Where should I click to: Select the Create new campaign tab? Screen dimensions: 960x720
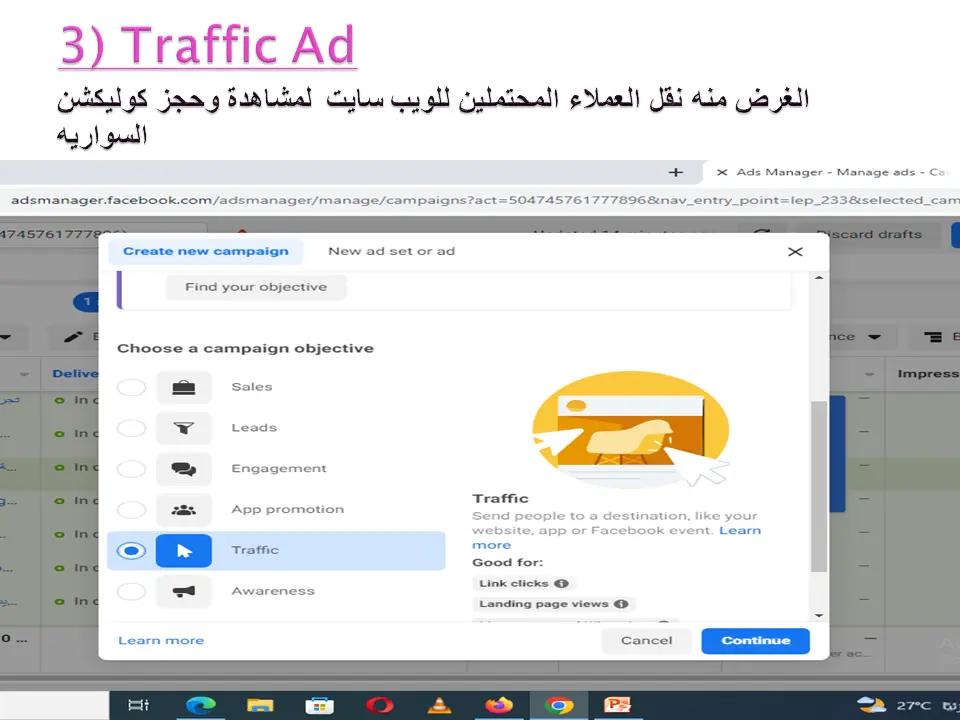pyautogui.click(x=205, y=251)
